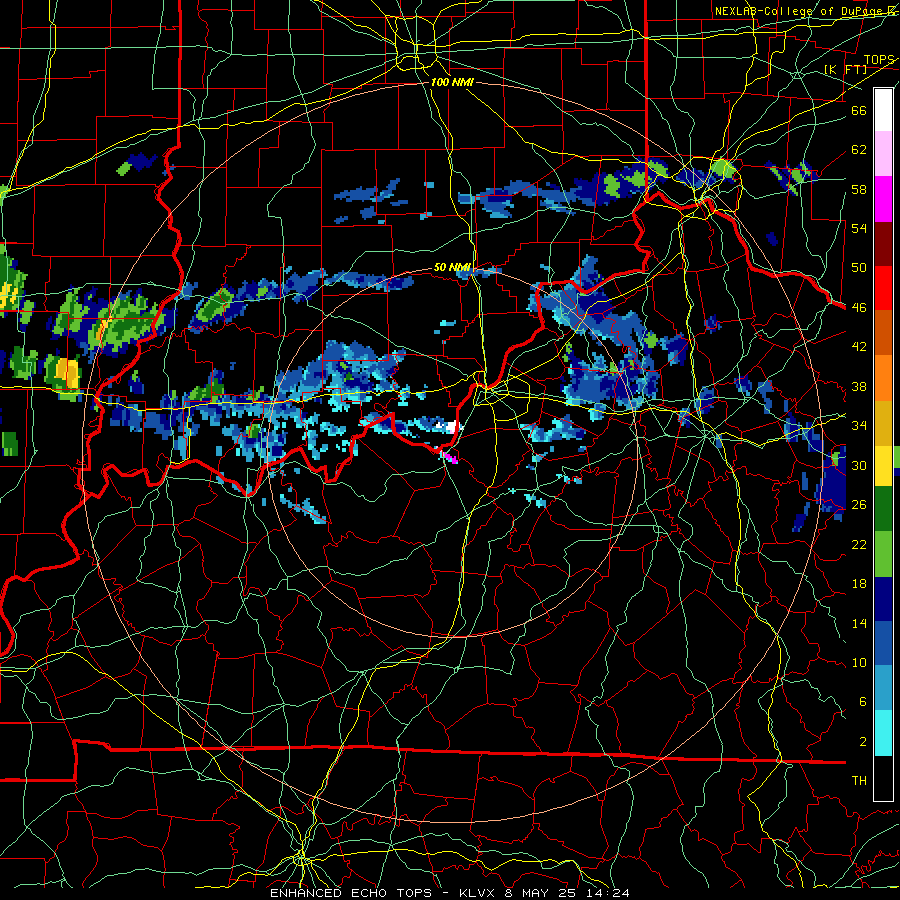Click the Enhanced Echo Tops KLVX title caption
The width and height of the screenshot is (900, 900).
449,893
